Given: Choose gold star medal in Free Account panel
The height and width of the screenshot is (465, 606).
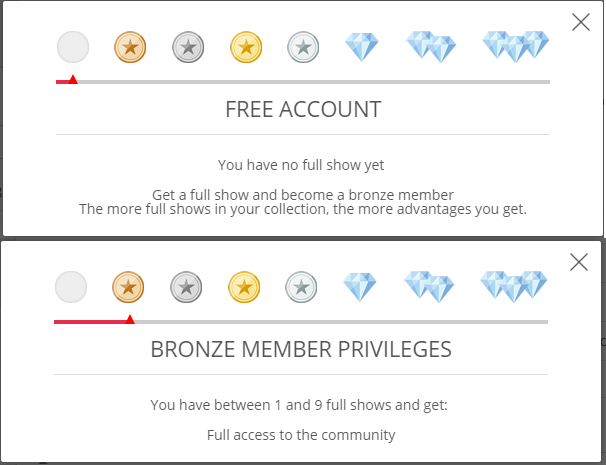Looking at the screenshot, I should pos(245,46).
